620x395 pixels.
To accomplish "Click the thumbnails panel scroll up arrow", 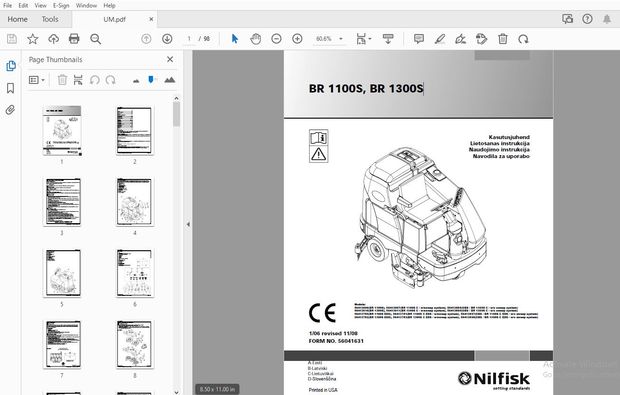I will coord(176,98).
